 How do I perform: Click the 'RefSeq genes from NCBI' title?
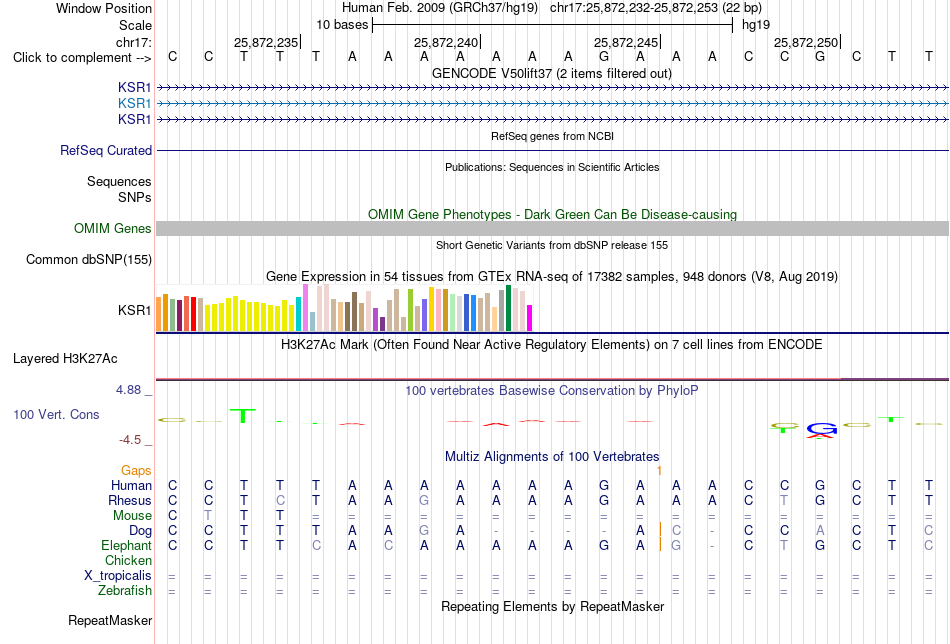point(552,136)
